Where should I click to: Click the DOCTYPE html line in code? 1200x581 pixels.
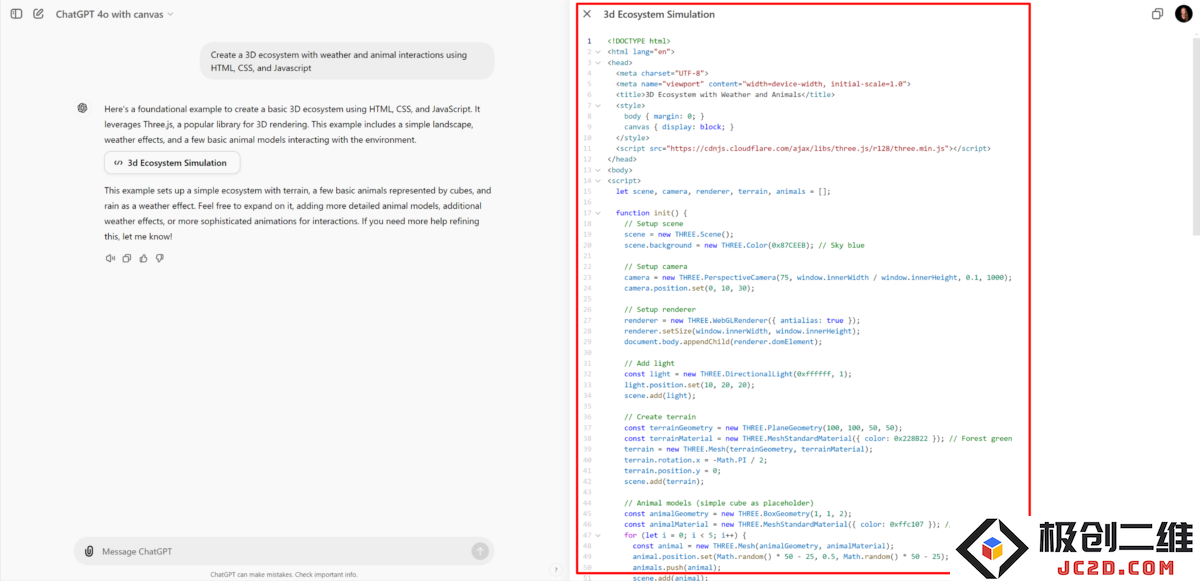tap(639, 41)
